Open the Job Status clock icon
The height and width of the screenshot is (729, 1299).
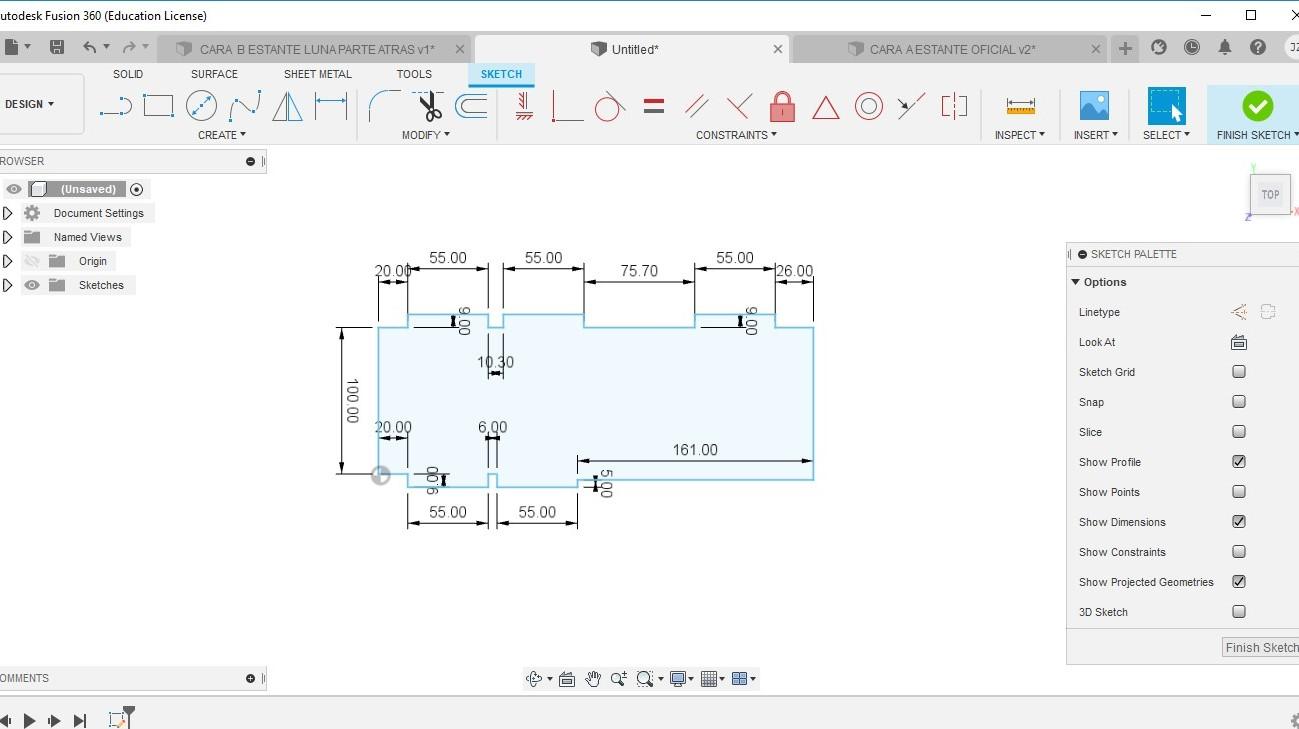tap(1192, 47)
